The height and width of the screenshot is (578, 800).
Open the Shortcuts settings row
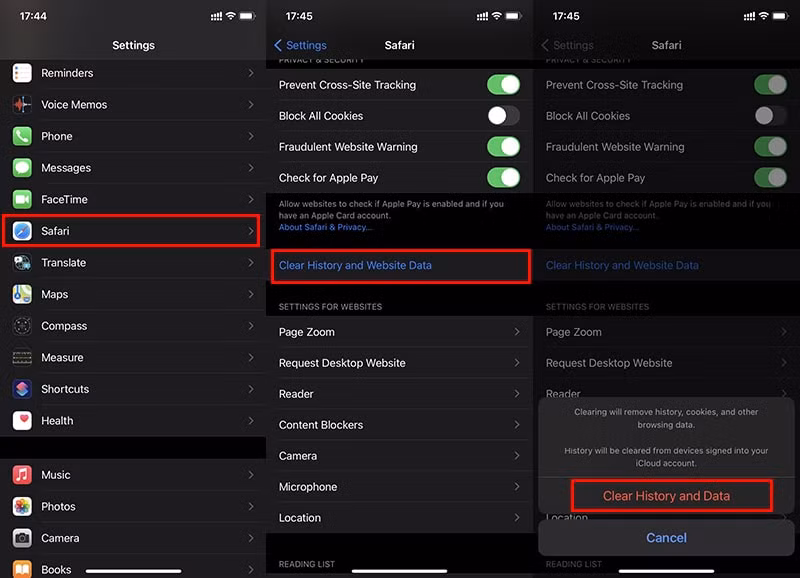tap(133, 389)
